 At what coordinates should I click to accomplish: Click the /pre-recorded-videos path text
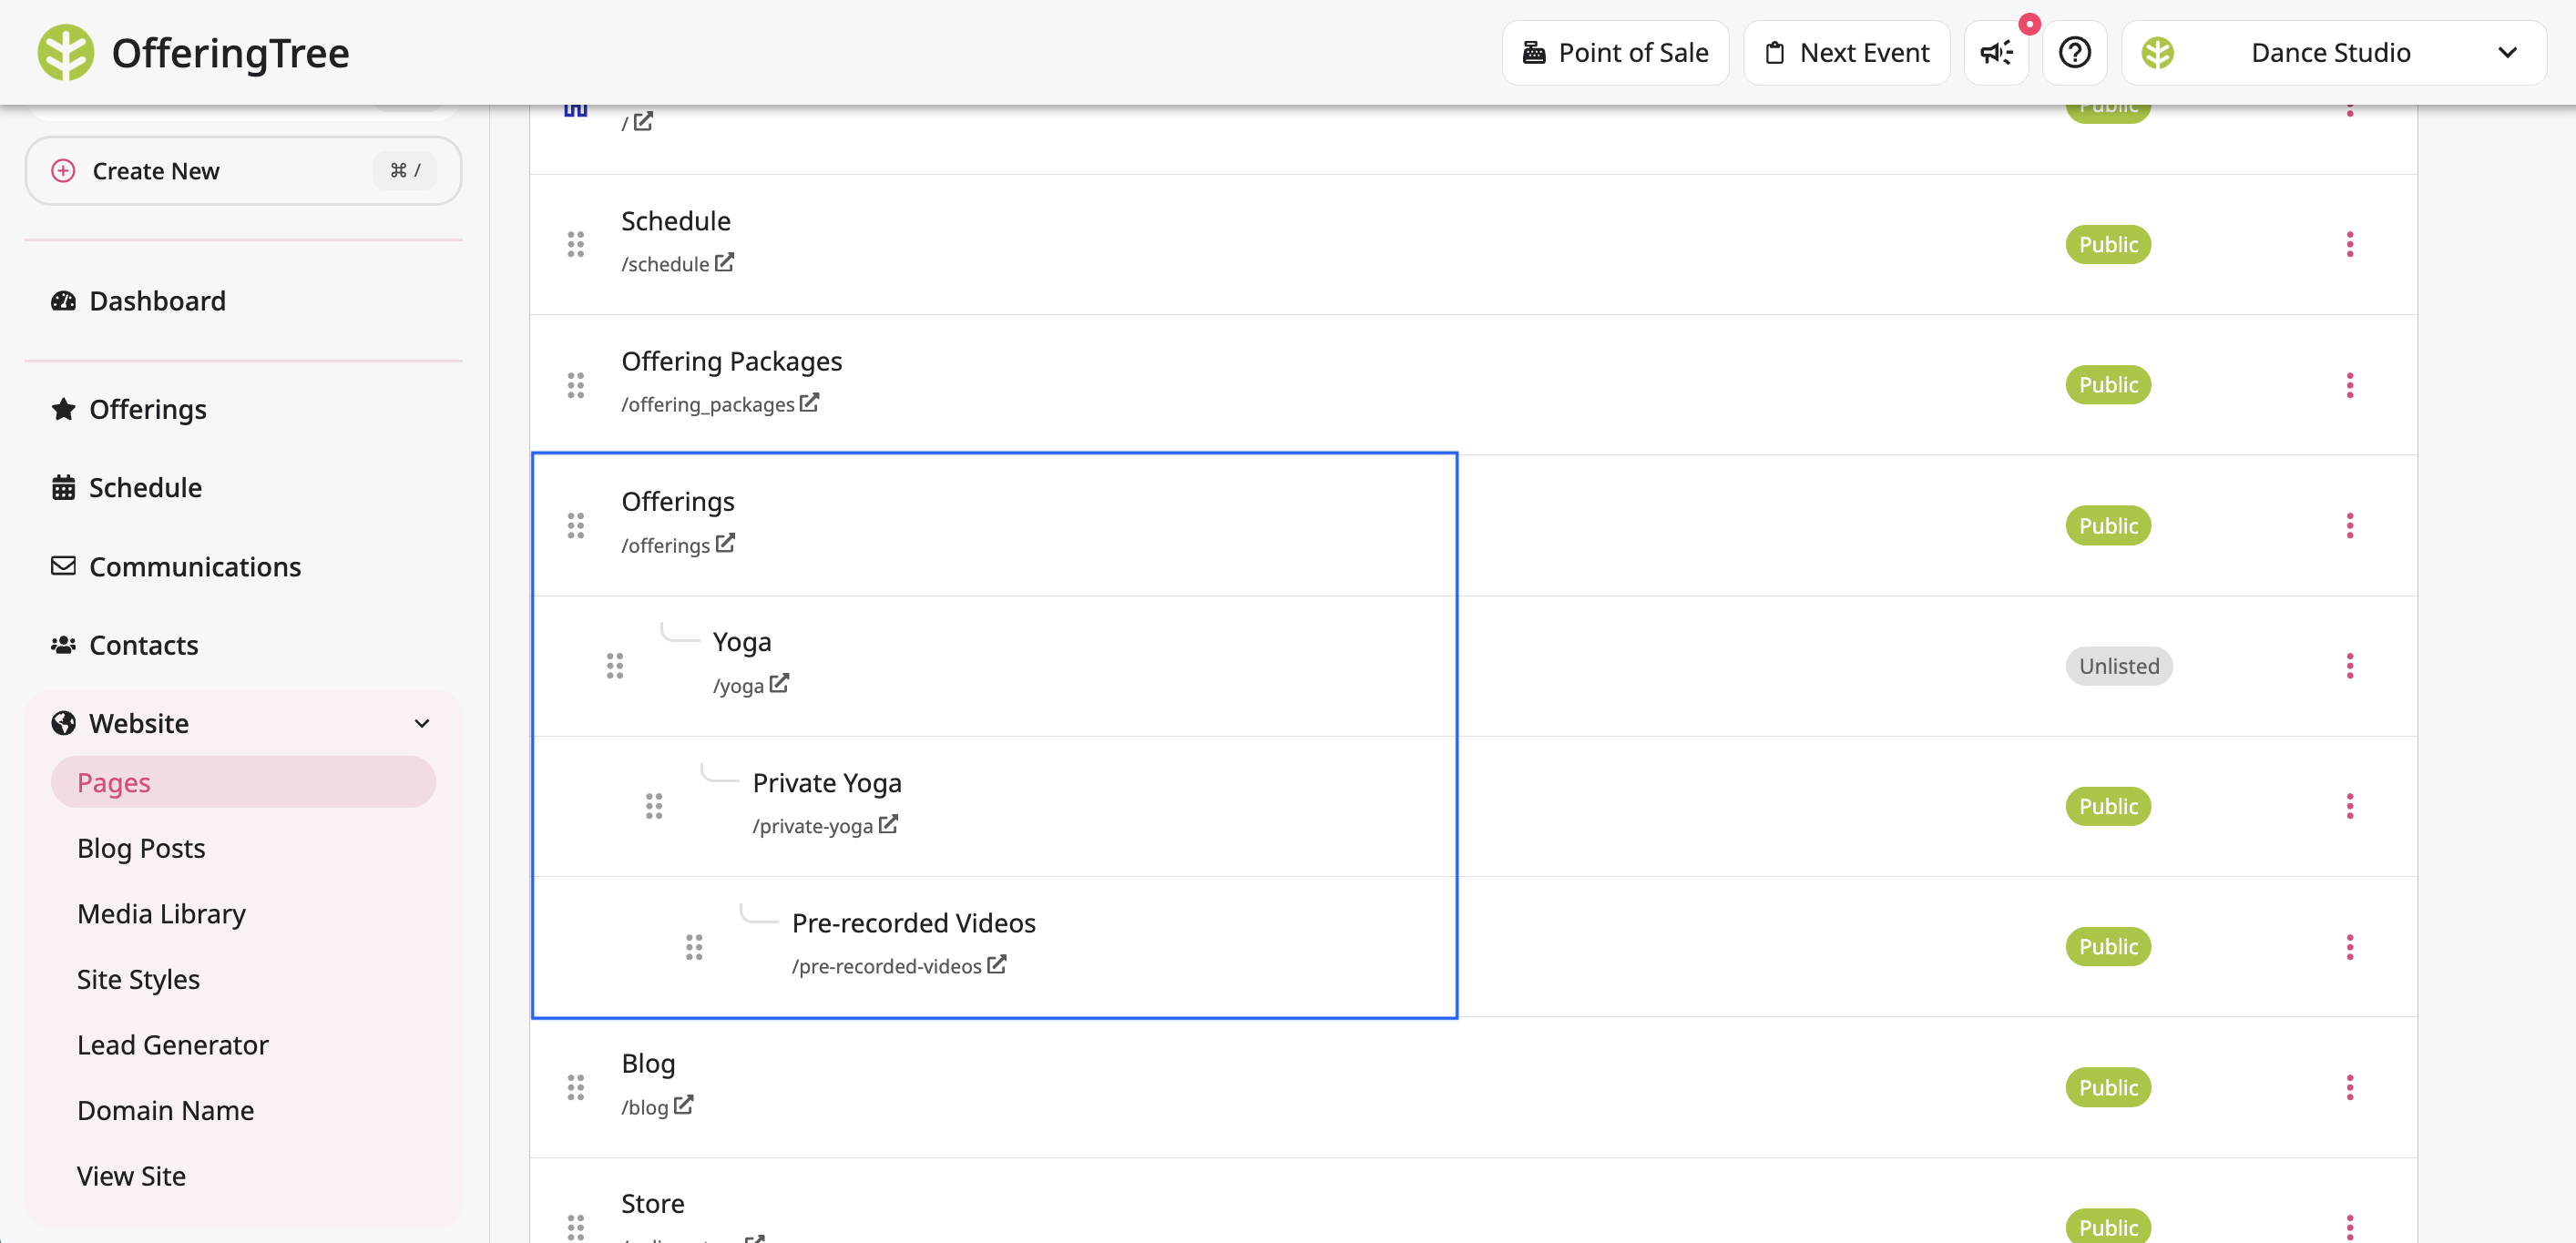(886, 966)
